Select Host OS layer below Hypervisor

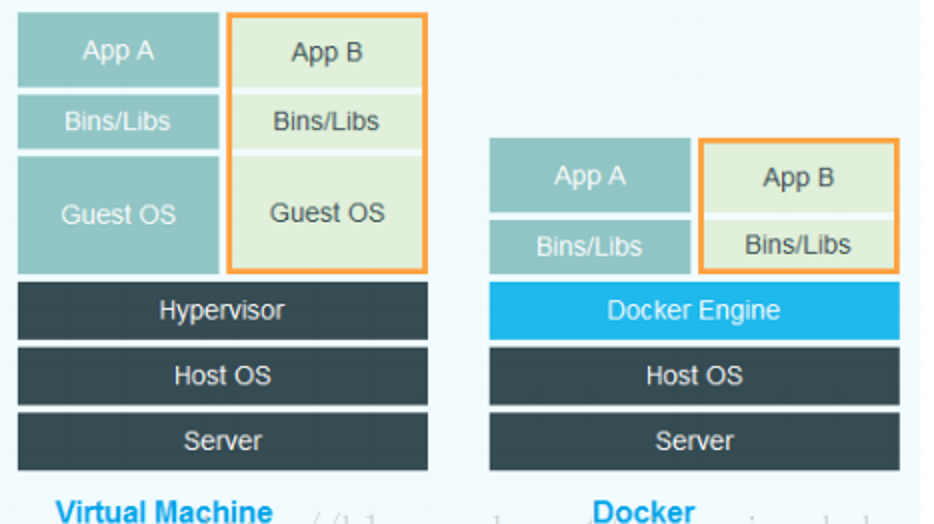[222, 376]
